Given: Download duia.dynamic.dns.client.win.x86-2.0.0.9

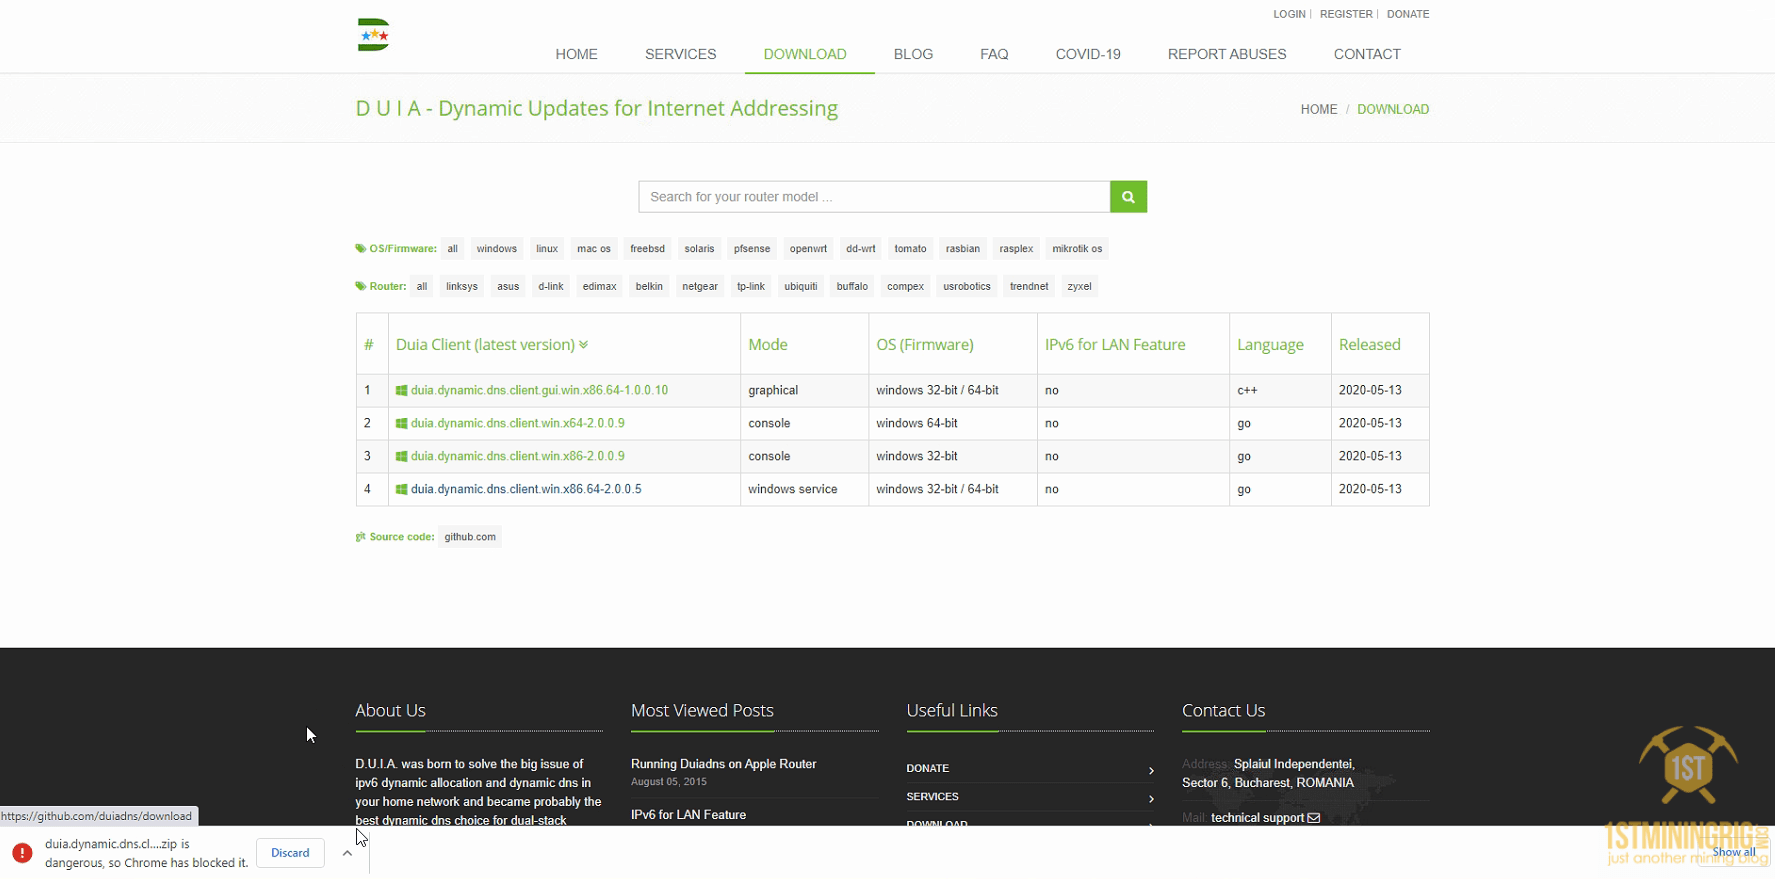Looking at the screenshot, I should click(518, 457).
